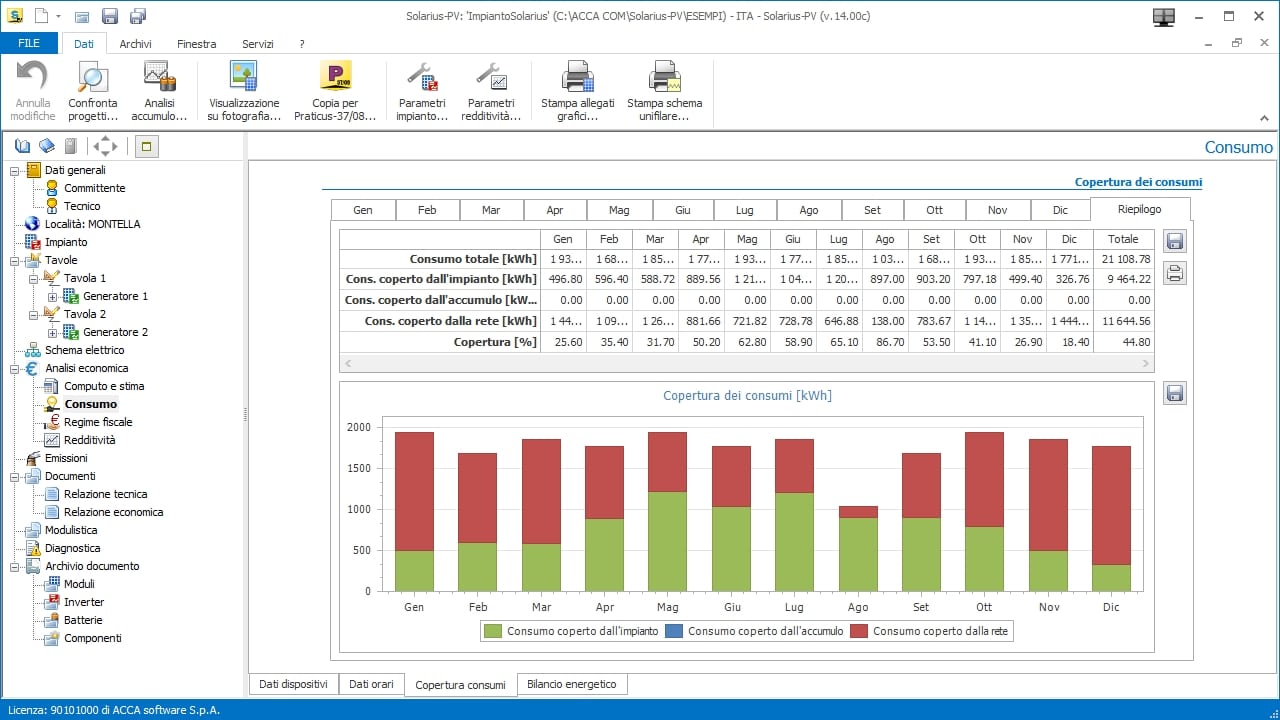Open the Confronta progetti tool
The width and height of the screenshot is (1280, 720).
92,88
